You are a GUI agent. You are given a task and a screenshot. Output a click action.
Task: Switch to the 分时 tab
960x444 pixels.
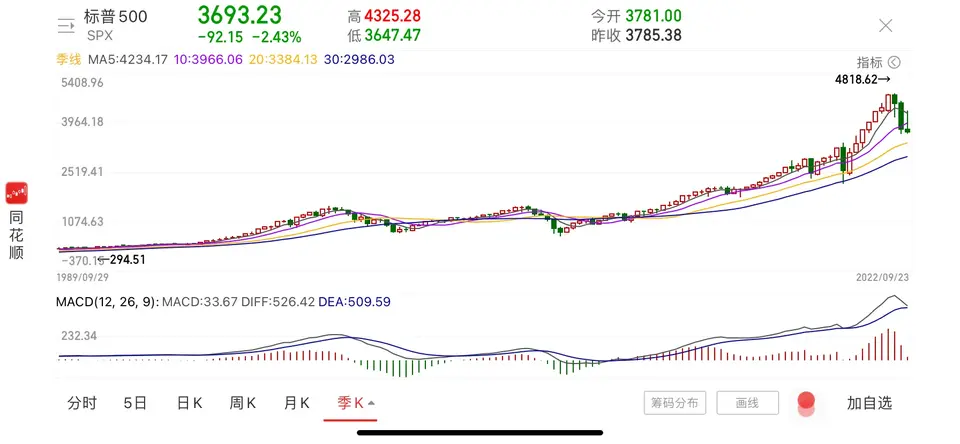82,403
